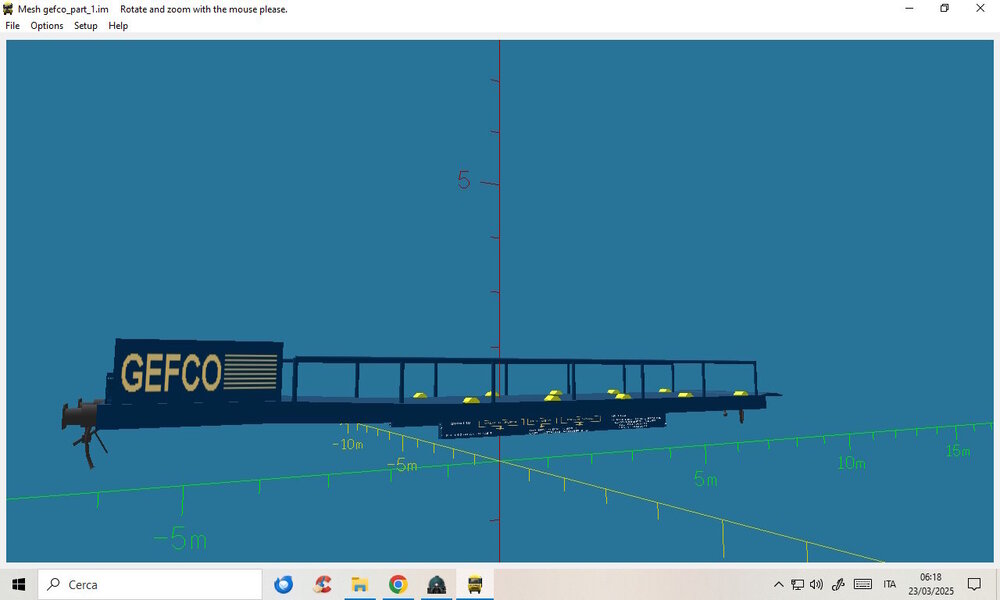1000x600 pixels.
Task: Restore down the mesh viewer window
Action: coord(945,8)
